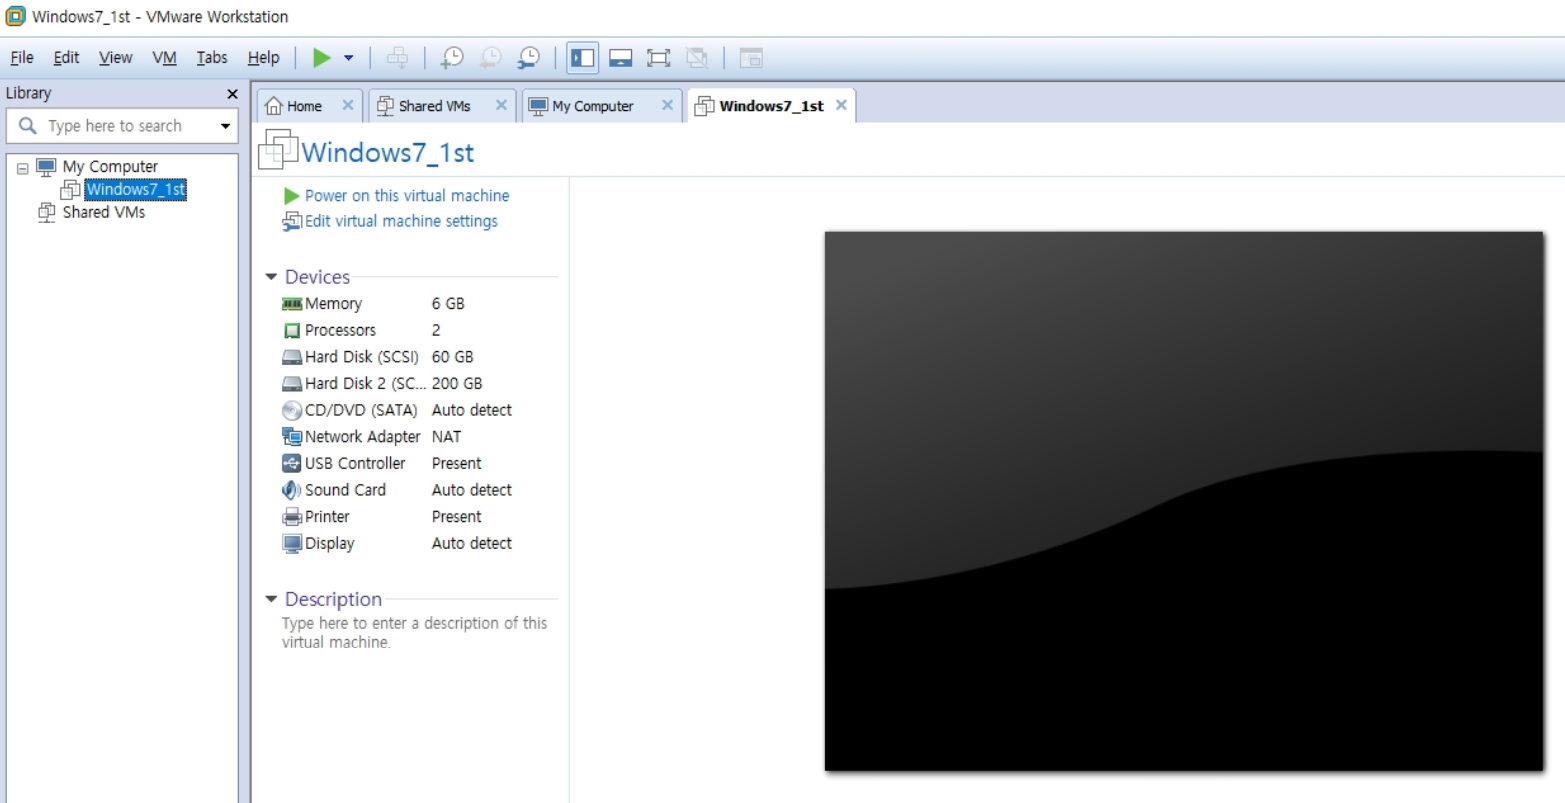1565x803 pixels.
Task: Close the Windows7_1st tab
Action: (841, 105)
